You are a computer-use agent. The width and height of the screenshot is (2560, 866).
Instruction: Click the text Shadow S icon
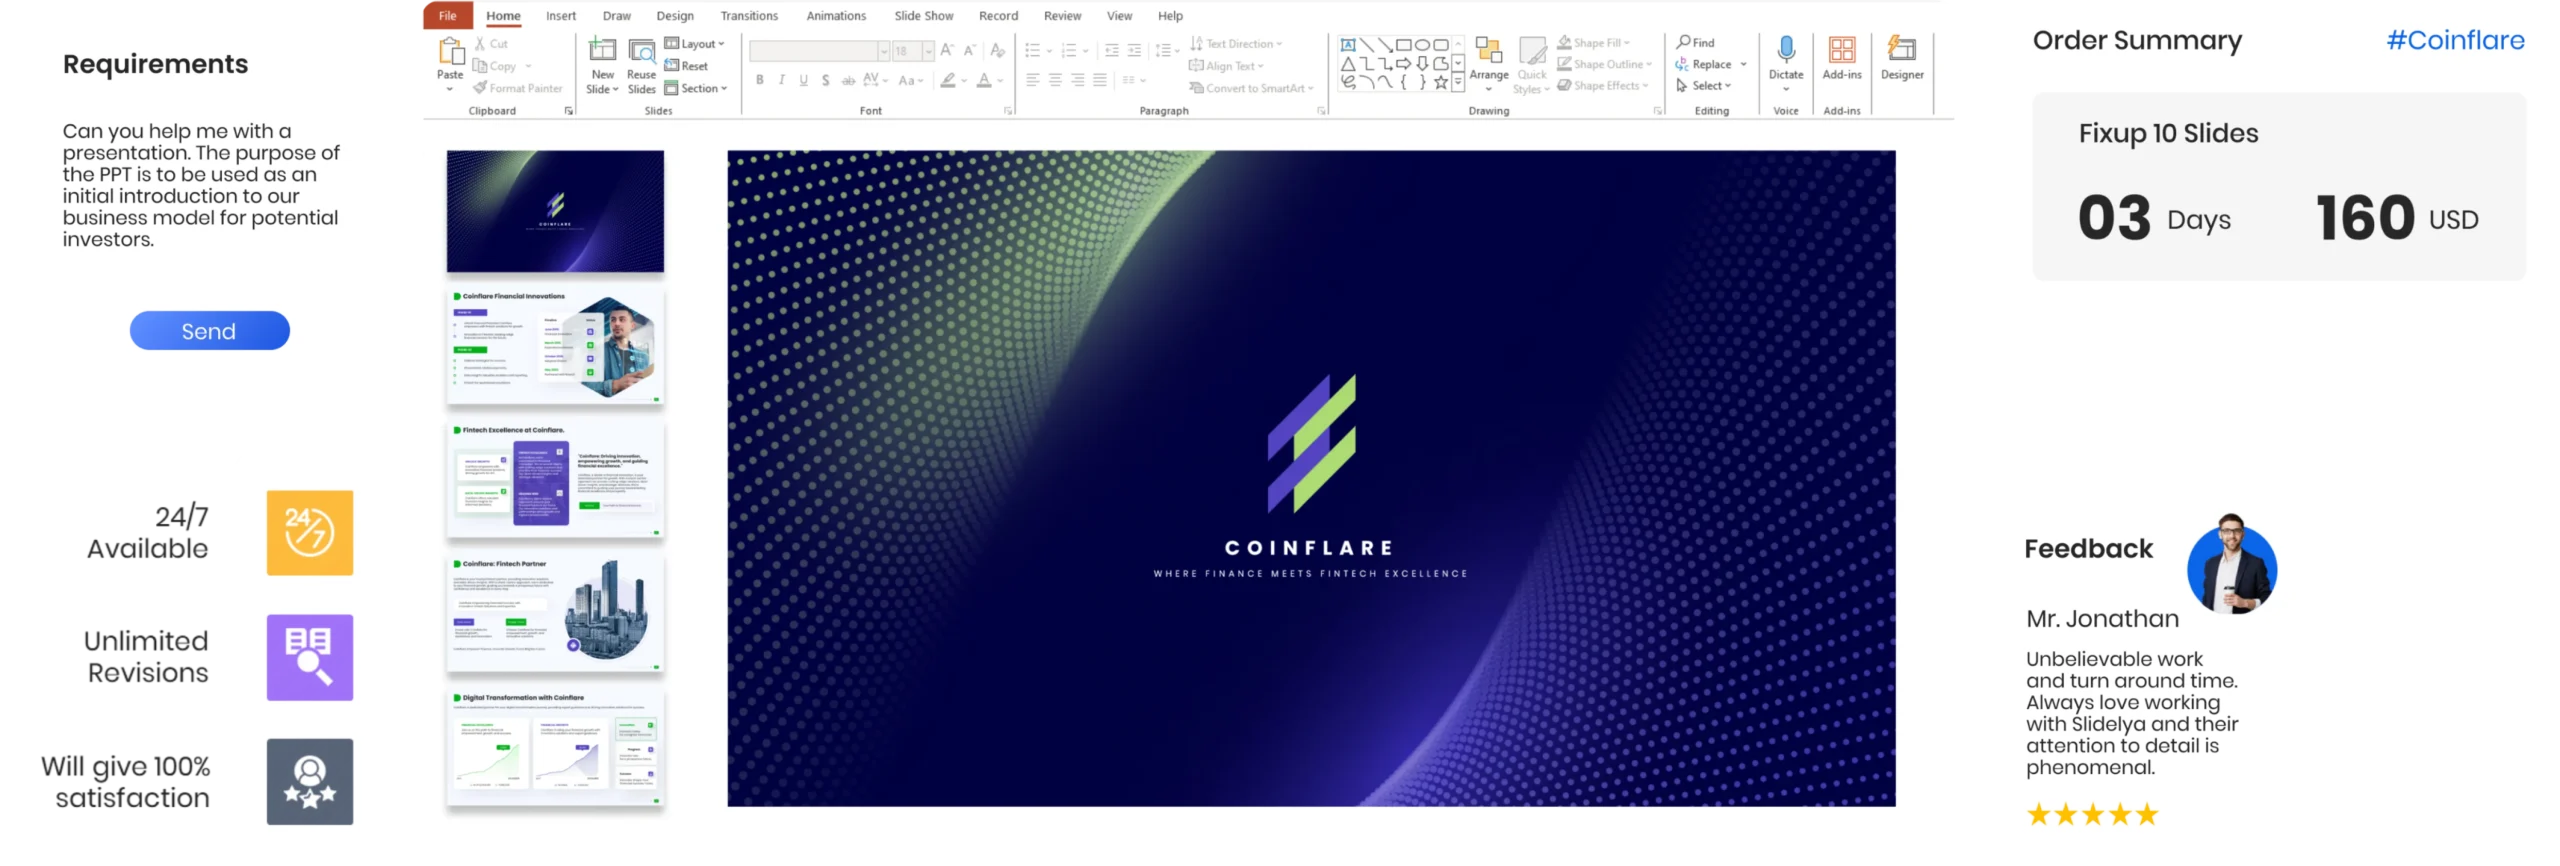tap(826, 80)
